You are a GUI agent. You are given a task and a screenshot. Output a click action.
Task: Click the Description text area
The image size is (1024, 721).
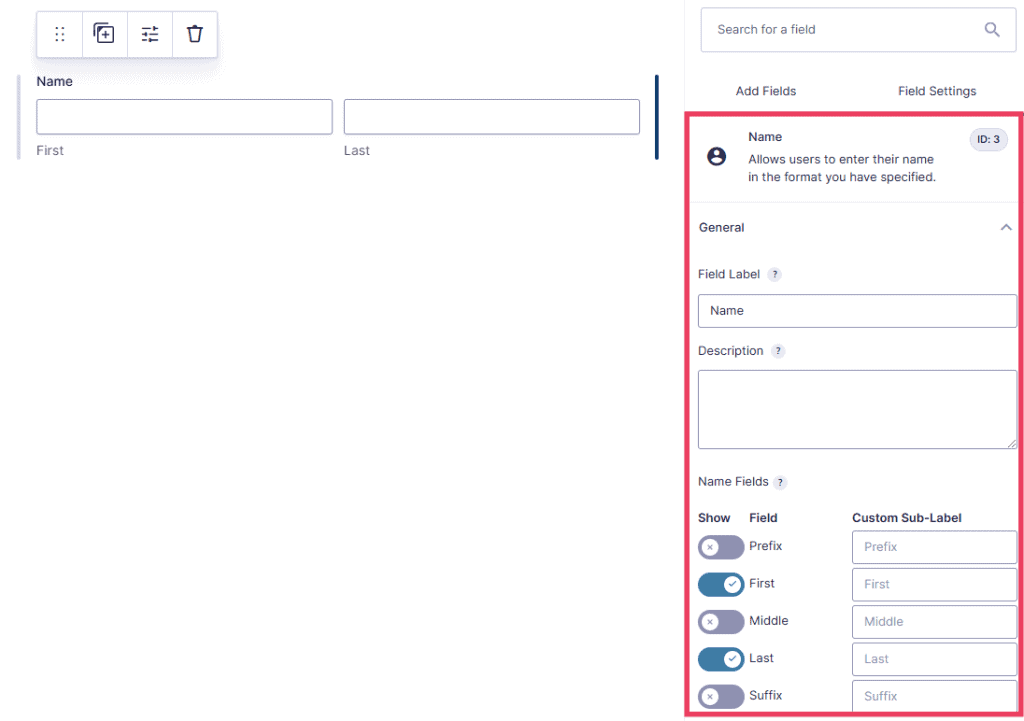point(857,409)
